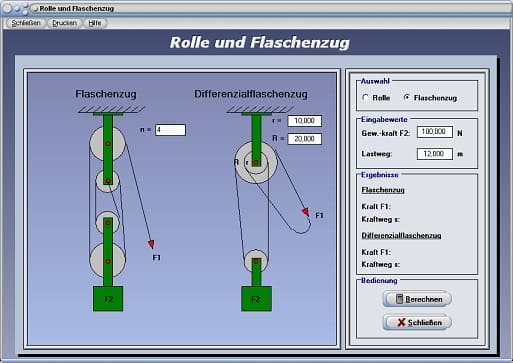
Task: Click the underlined Differenzialflaschenzug results label
Action: [x=401, y=236]
